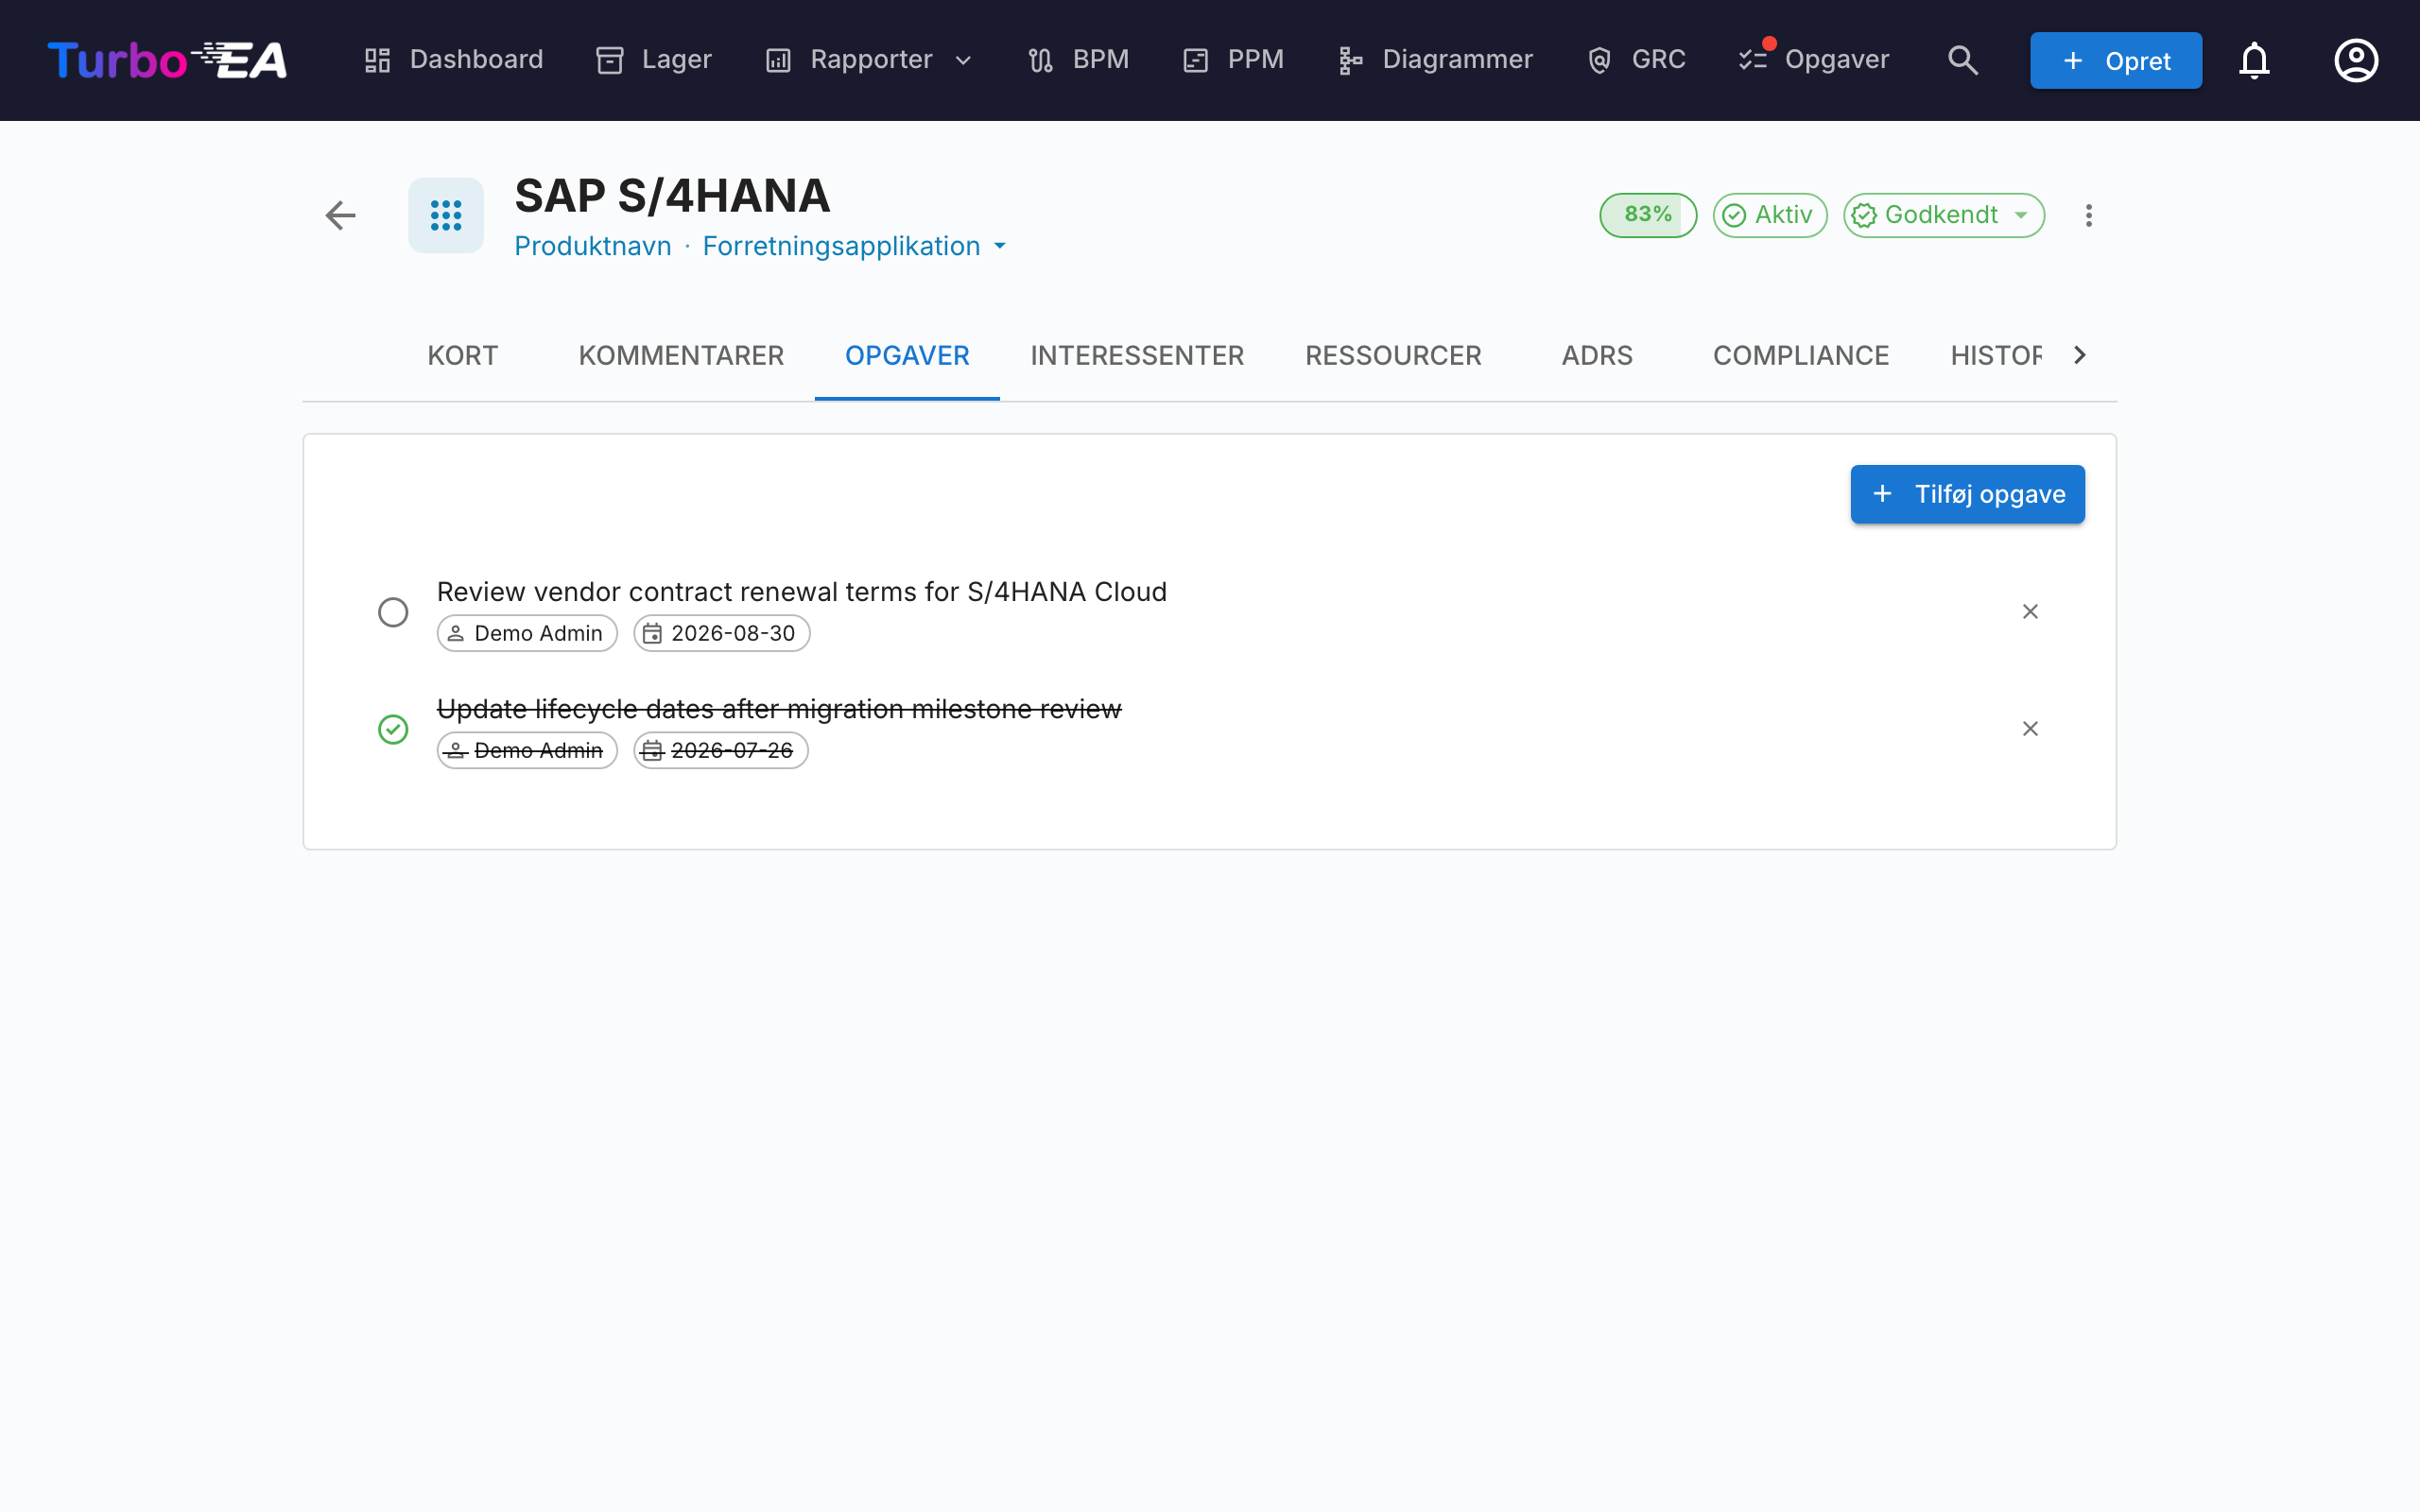Click the Update lifecycle dates task title
The height and width of the screenshot is (1512, 2420).
[779, 709]
